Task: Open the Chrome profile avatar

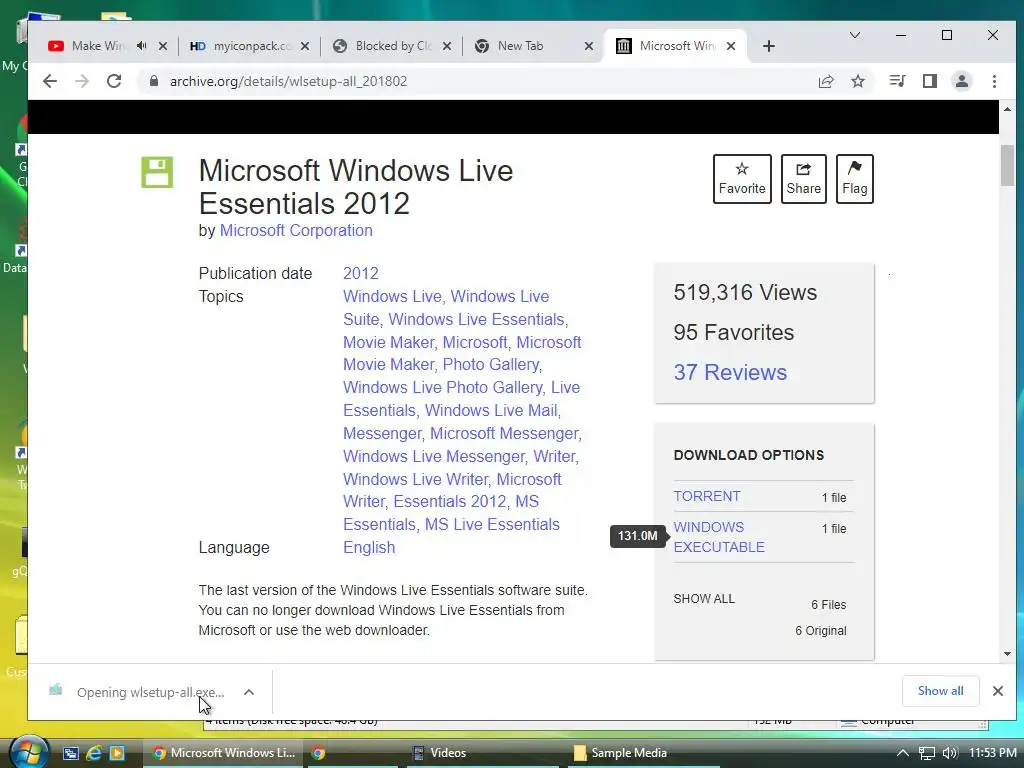Action: coord(962,81)
